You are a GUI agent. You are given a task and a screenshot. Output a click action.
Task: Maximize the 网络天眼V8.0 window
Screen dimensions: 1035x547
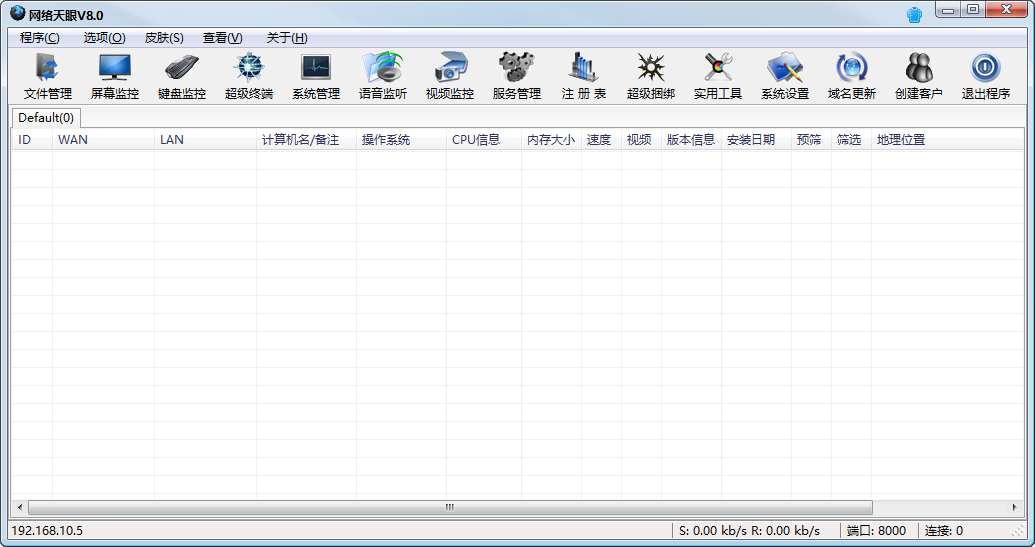pyautogui.click(x=974, y=11)
